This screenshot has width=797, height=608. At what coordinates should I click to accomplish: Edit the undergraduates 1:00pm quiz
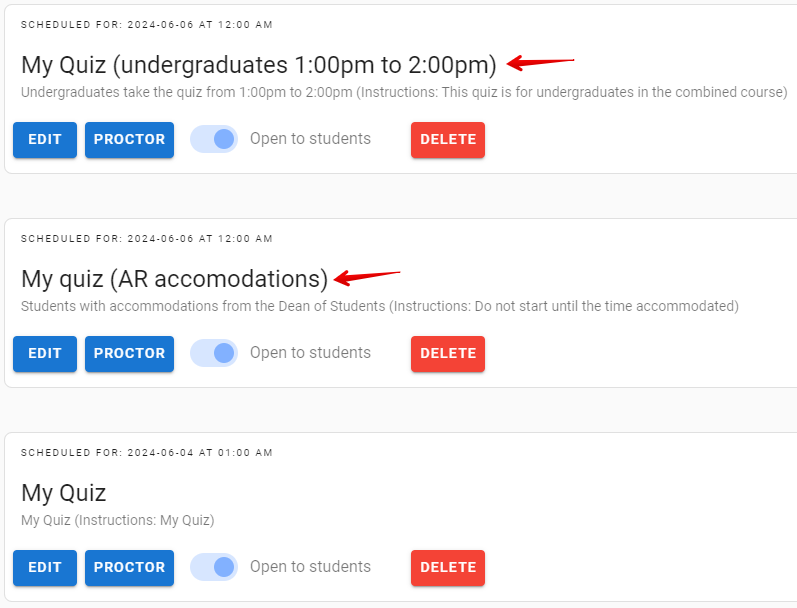point(45,140)
